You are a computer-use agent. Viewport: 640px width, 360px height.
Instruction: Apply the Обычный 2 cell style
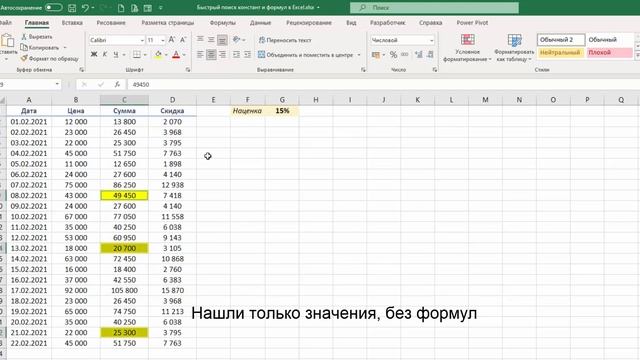561,40
